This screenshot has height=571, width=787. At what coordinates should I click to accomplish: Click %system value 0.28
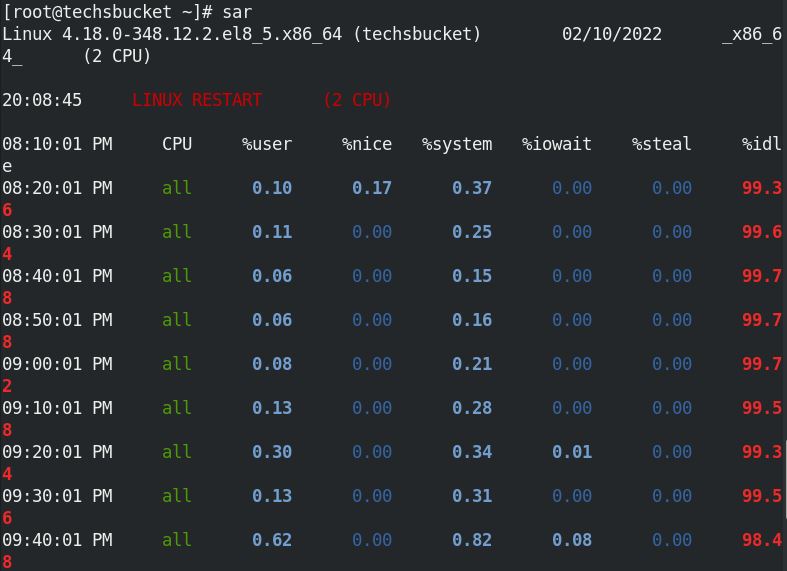pyautogui.click(x=472, y=408)
